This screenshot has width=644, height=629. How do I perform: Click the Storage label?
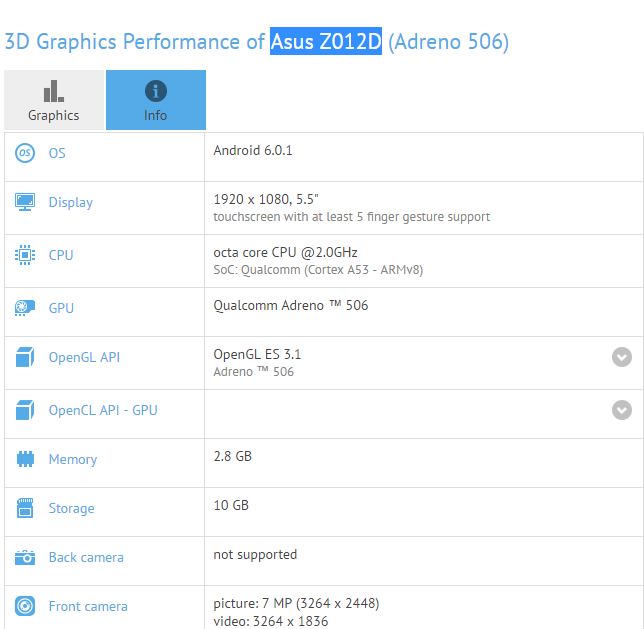point(71,508)
